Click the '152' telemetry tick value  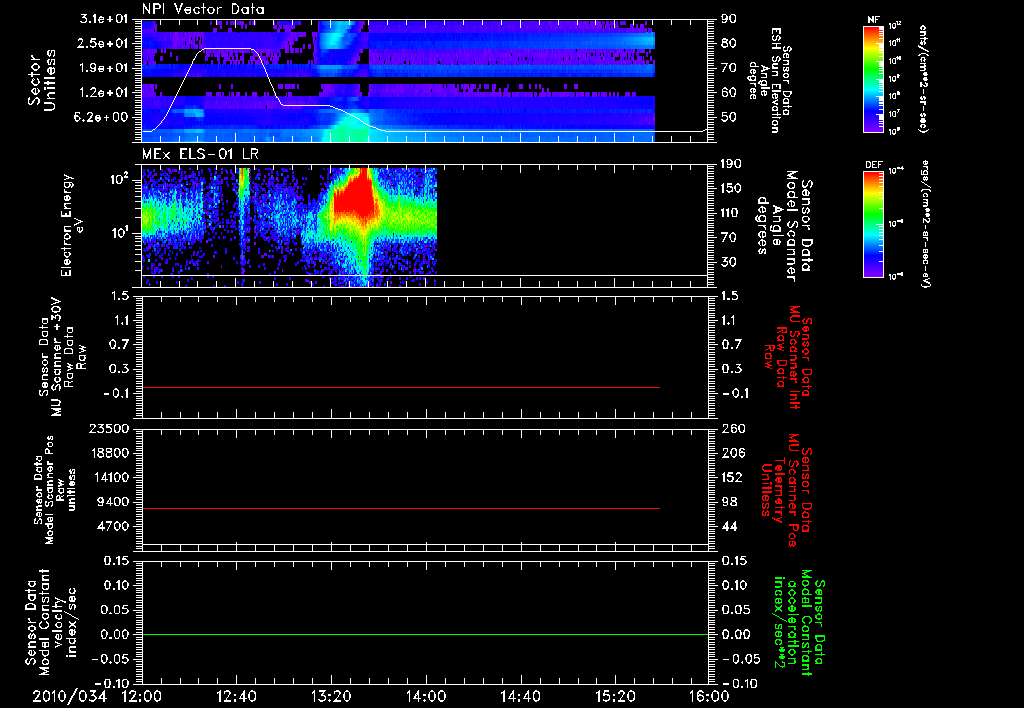[x=731, y=477]
